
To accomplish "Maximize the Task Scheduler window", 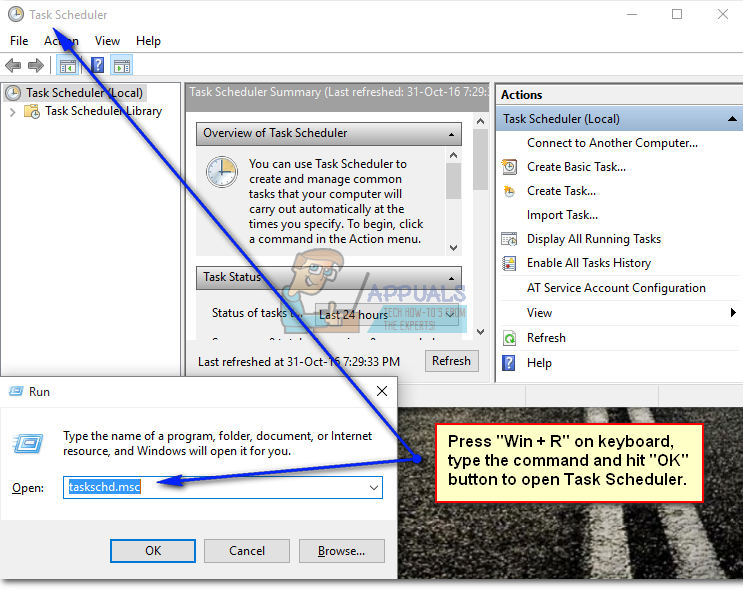I will (x=677, y=14).
